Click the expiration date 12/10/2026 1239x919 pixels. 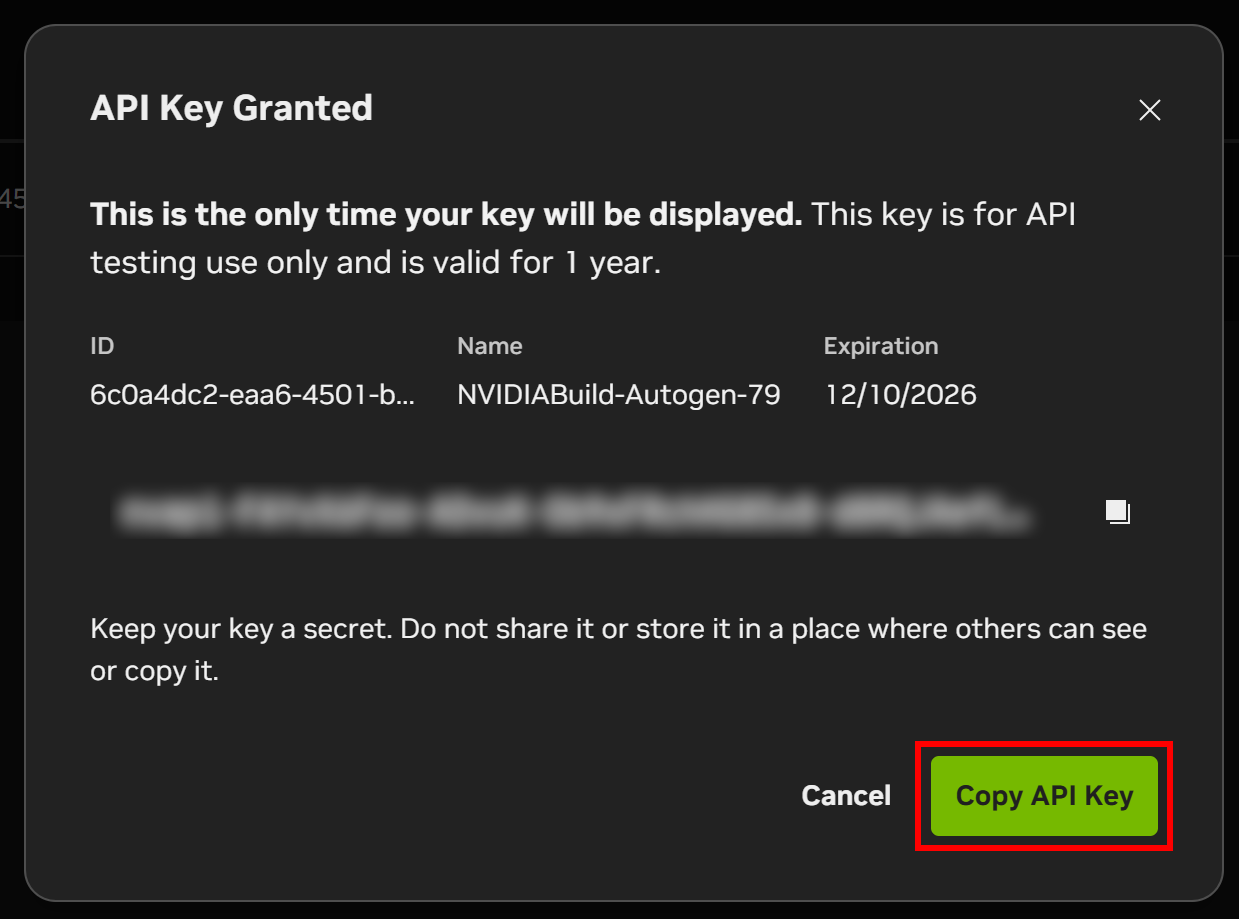pos(900,394)
